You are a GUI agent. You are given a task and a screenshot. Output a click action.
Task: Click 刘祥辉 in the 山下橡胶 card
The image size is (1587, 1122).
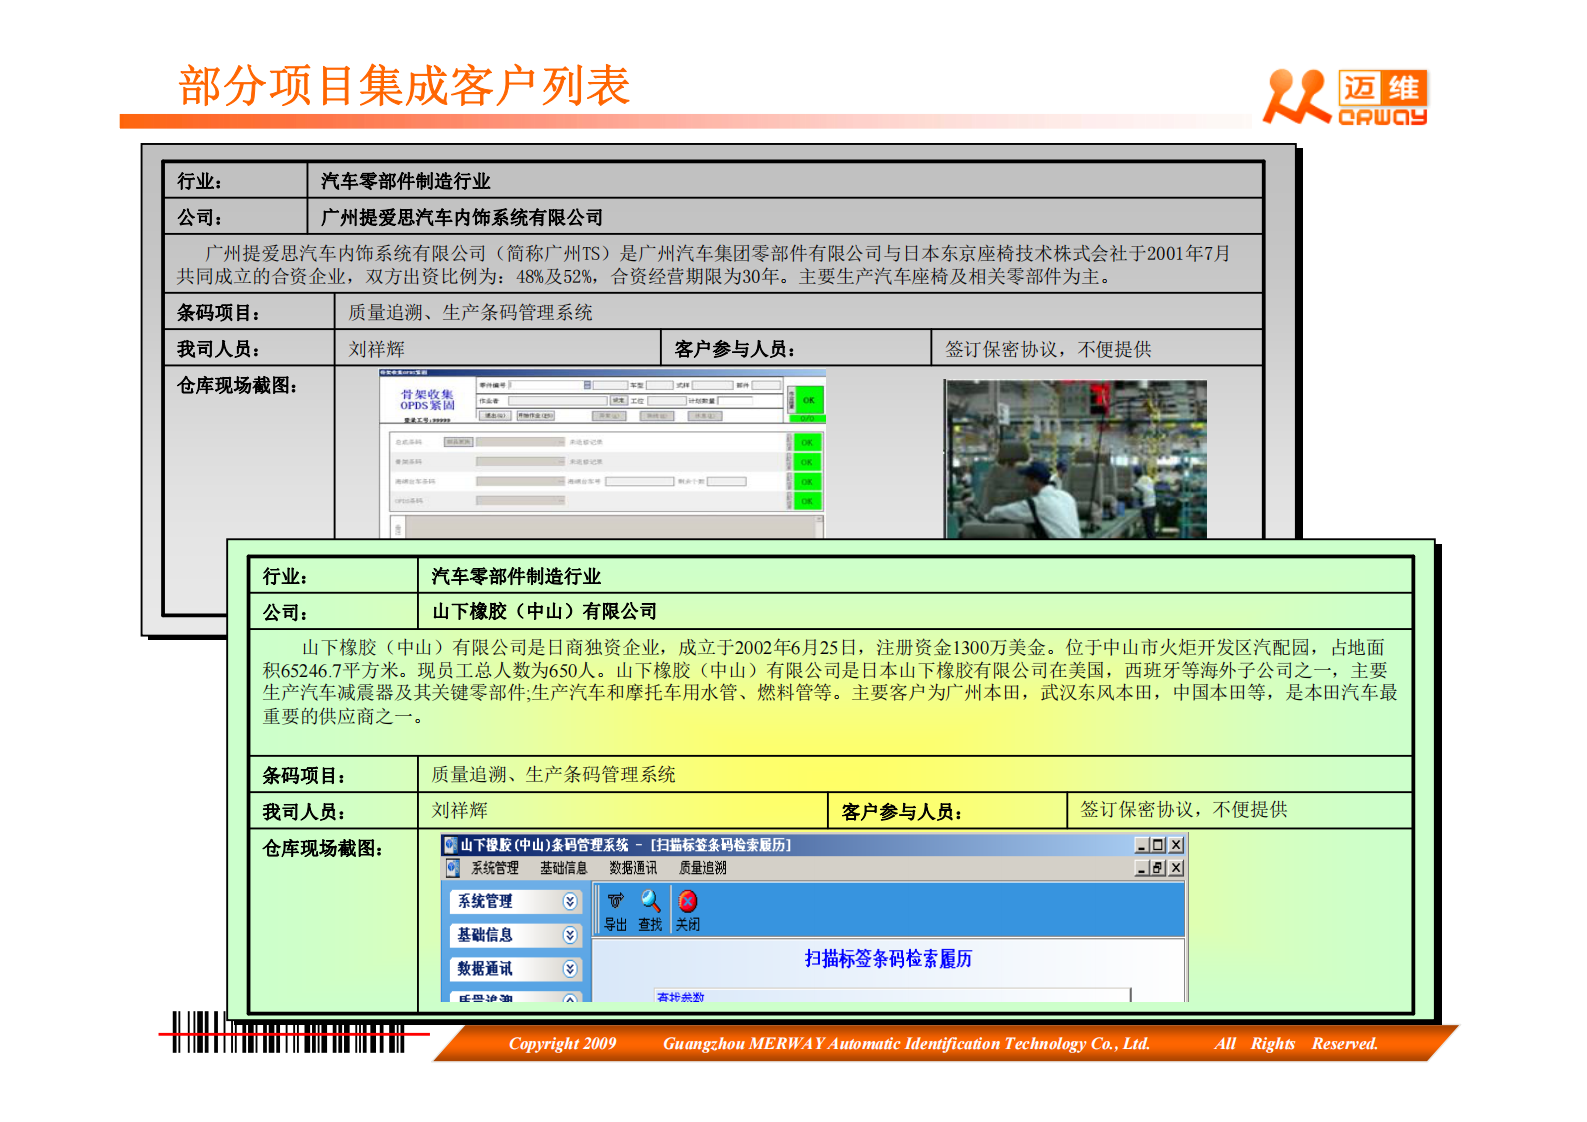point(460,810)
